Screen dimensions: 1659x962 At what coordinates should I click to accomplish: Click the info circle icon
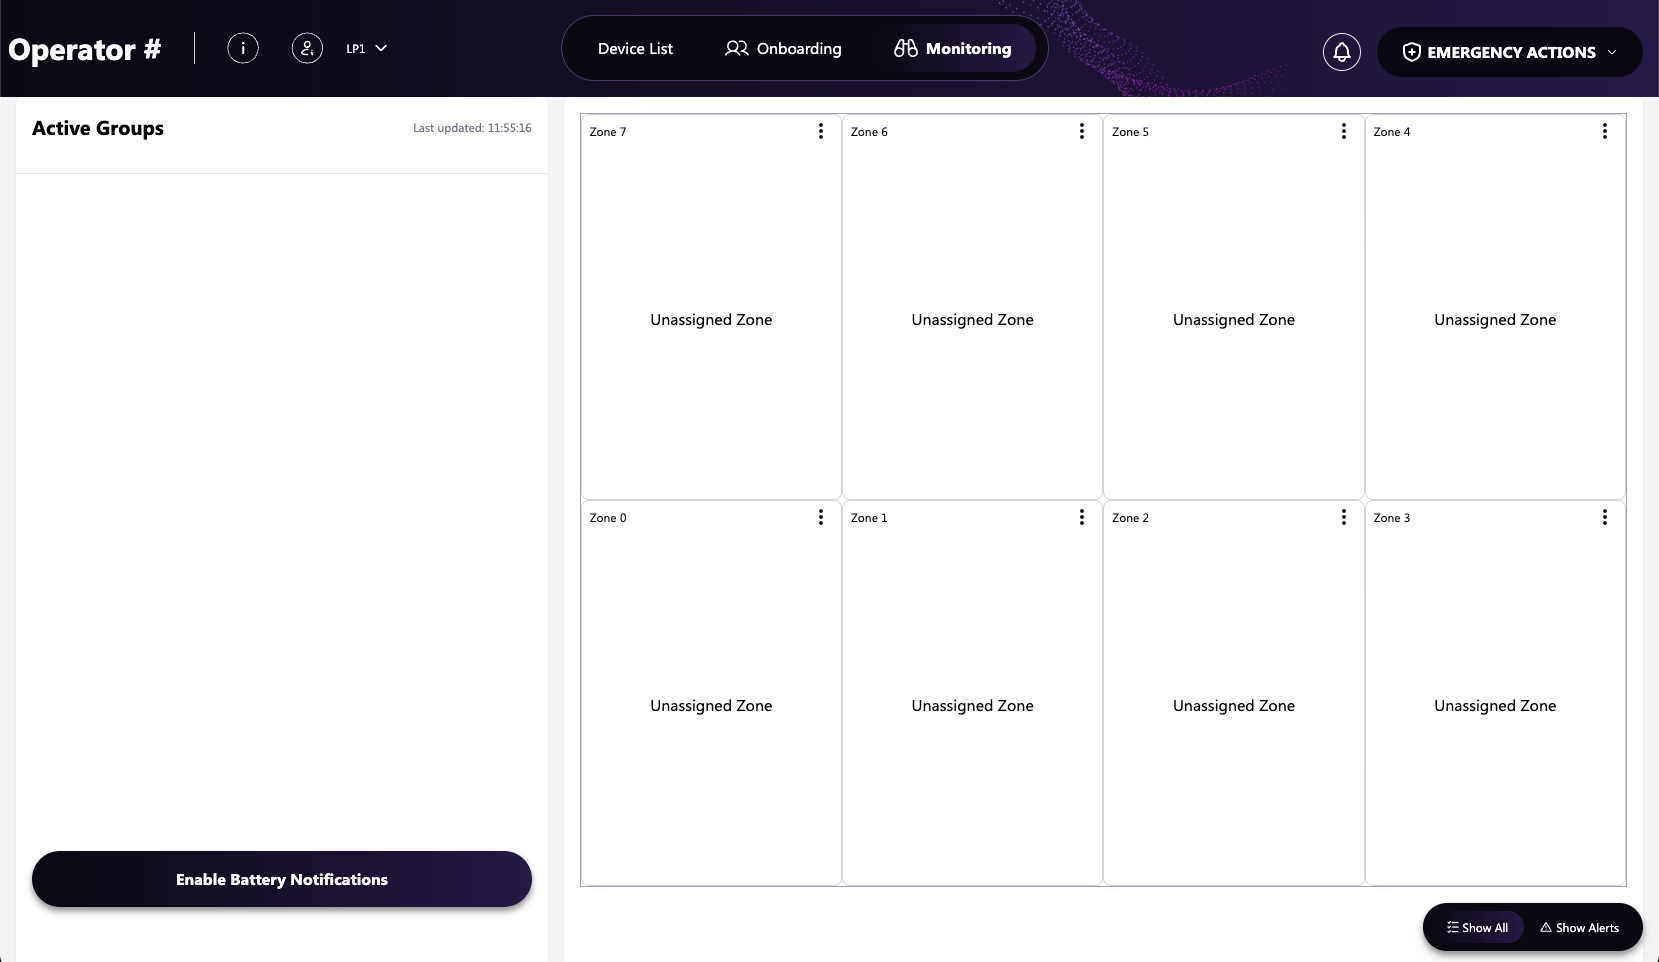(x=243, y=48)
